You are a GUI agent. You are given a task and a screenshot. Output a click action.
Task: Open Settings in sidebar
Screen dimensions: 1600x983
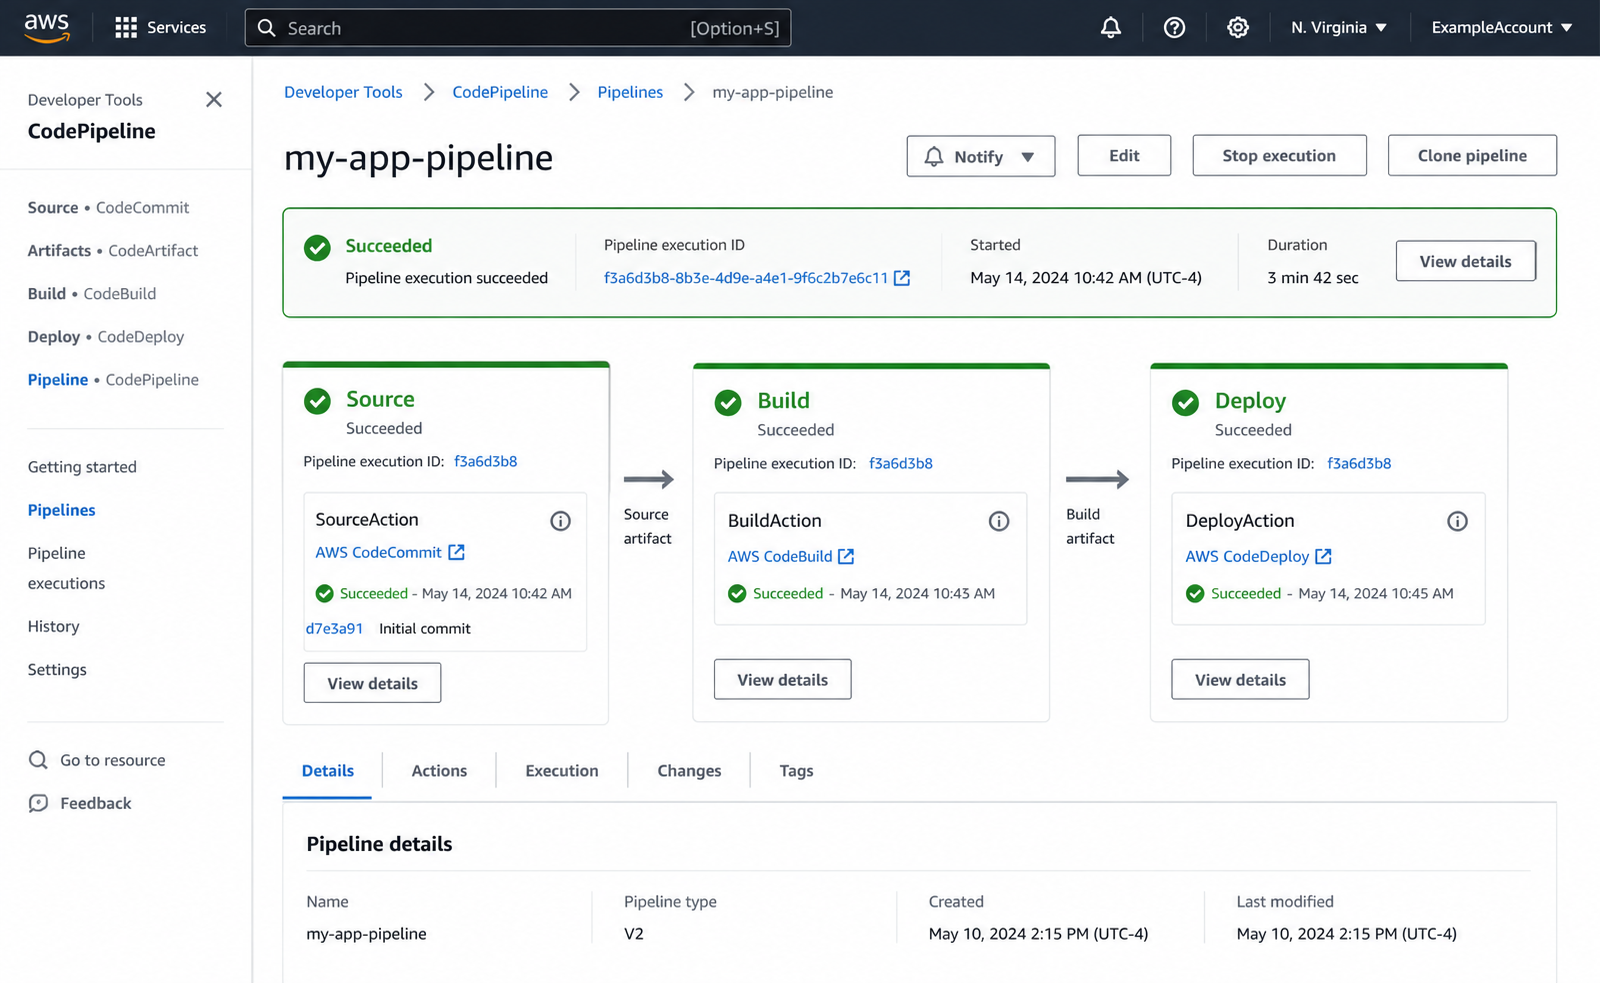pos(57,670)
